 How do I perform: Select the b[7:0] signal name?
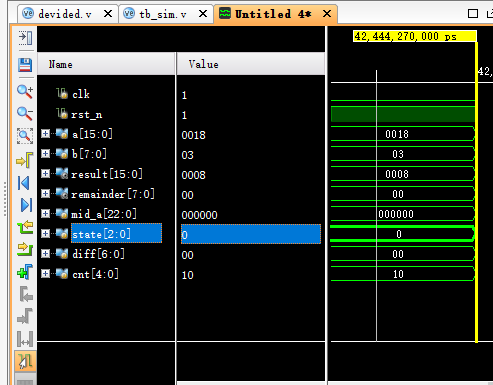pyautogui.click(x=89, y=154)
